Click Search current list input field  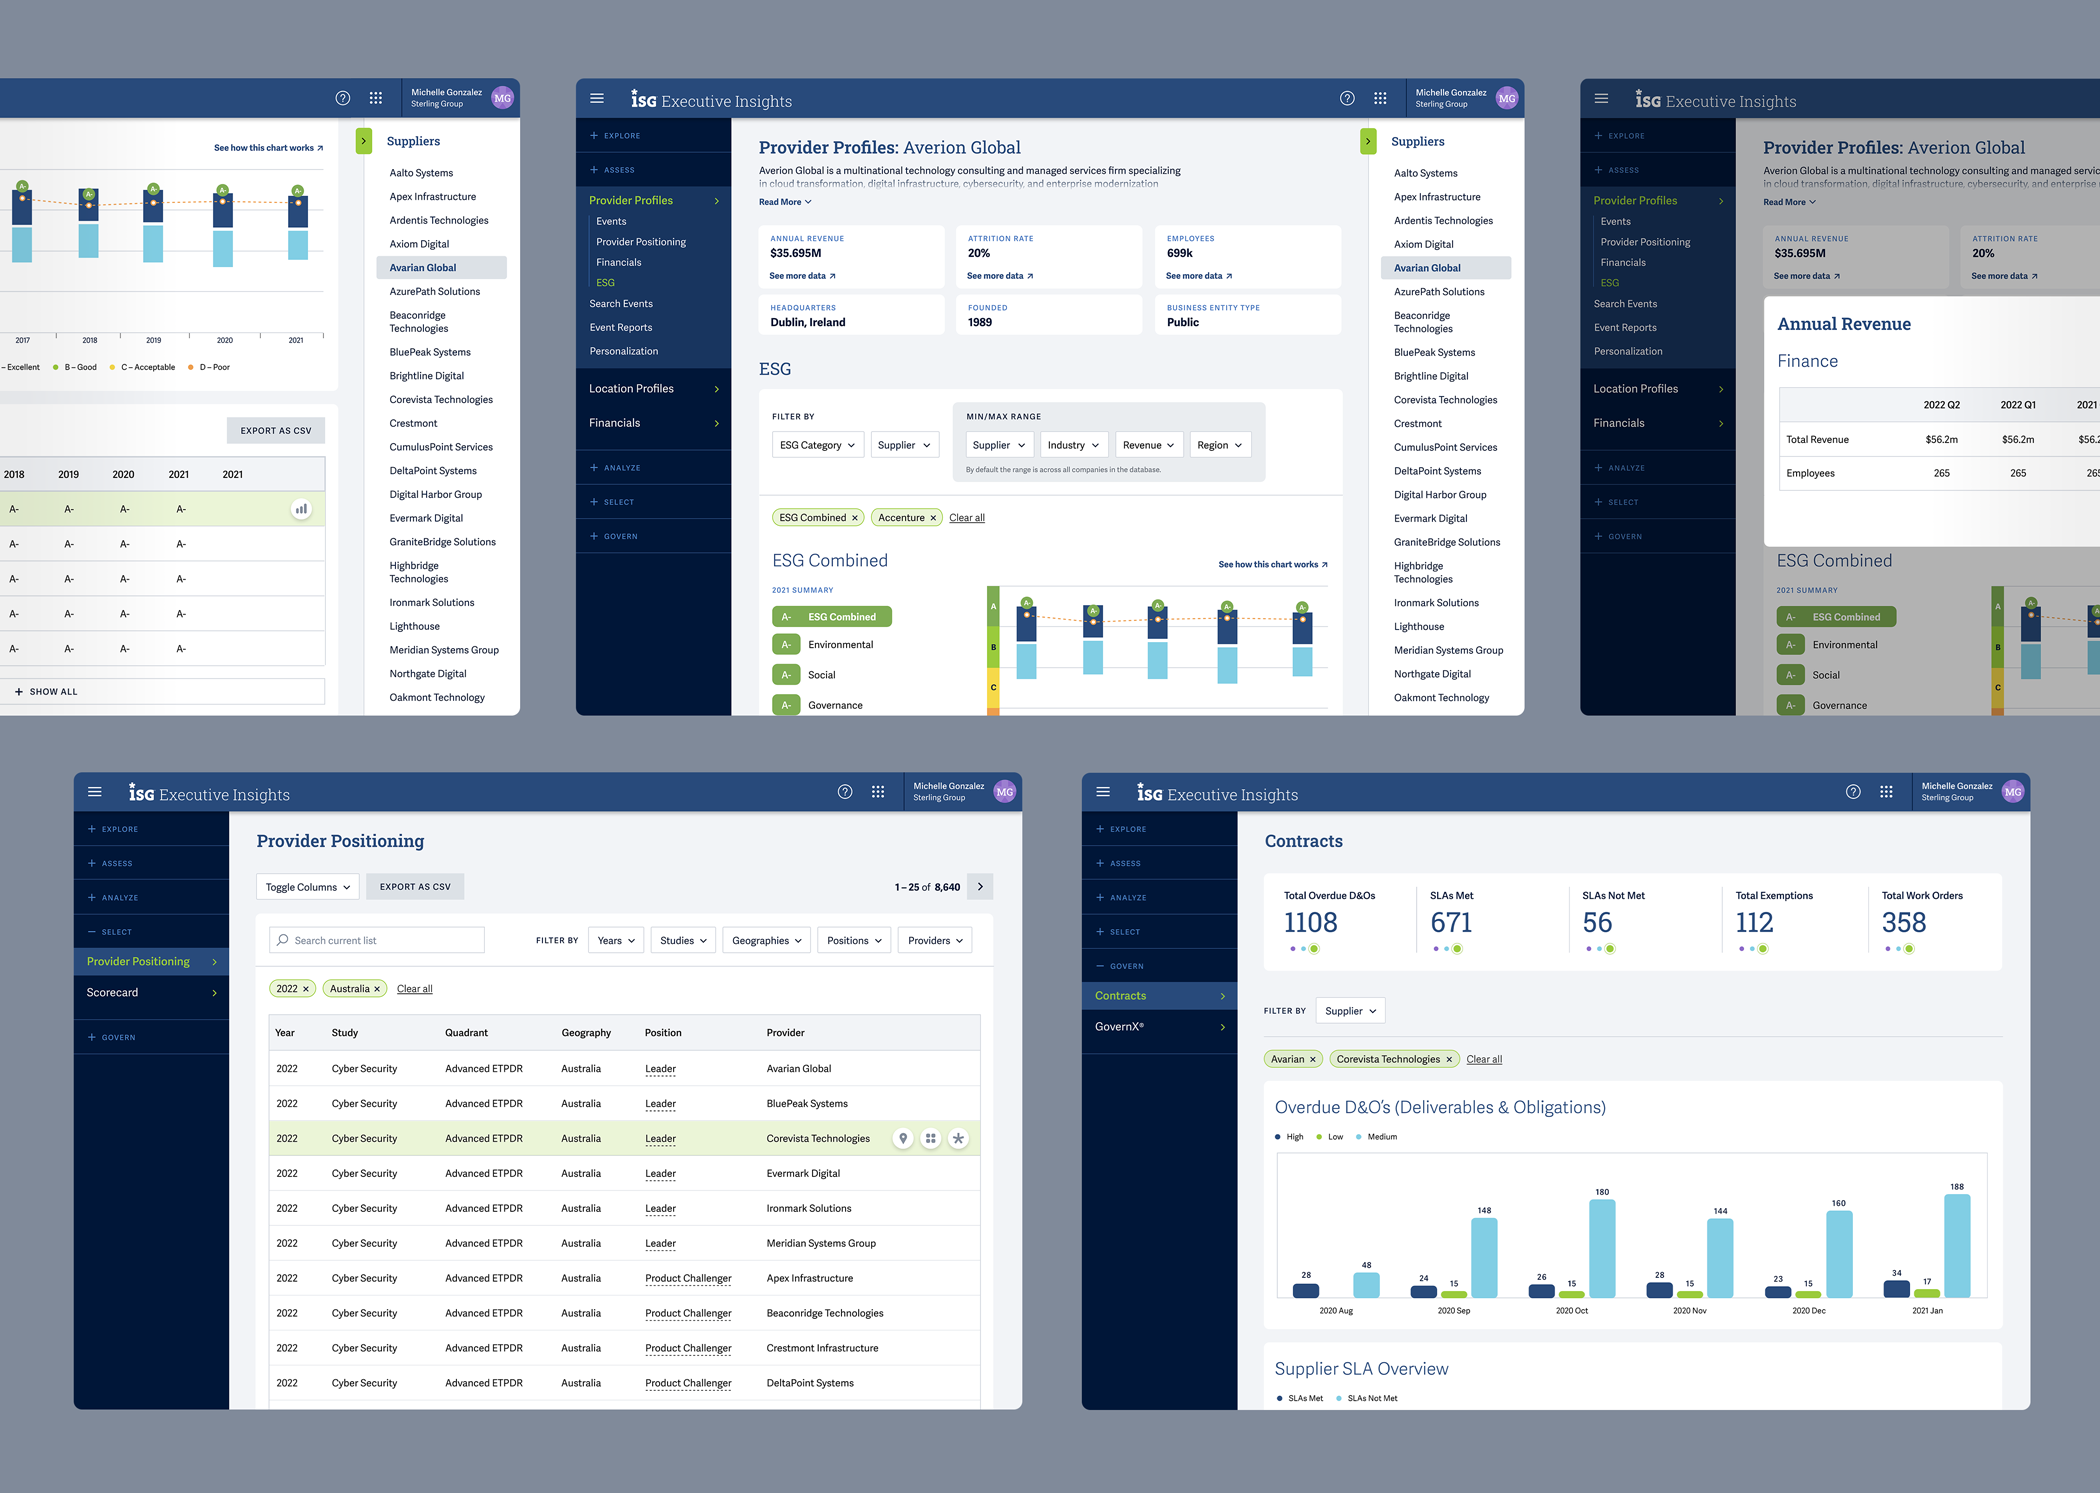[x=377, y=941]
